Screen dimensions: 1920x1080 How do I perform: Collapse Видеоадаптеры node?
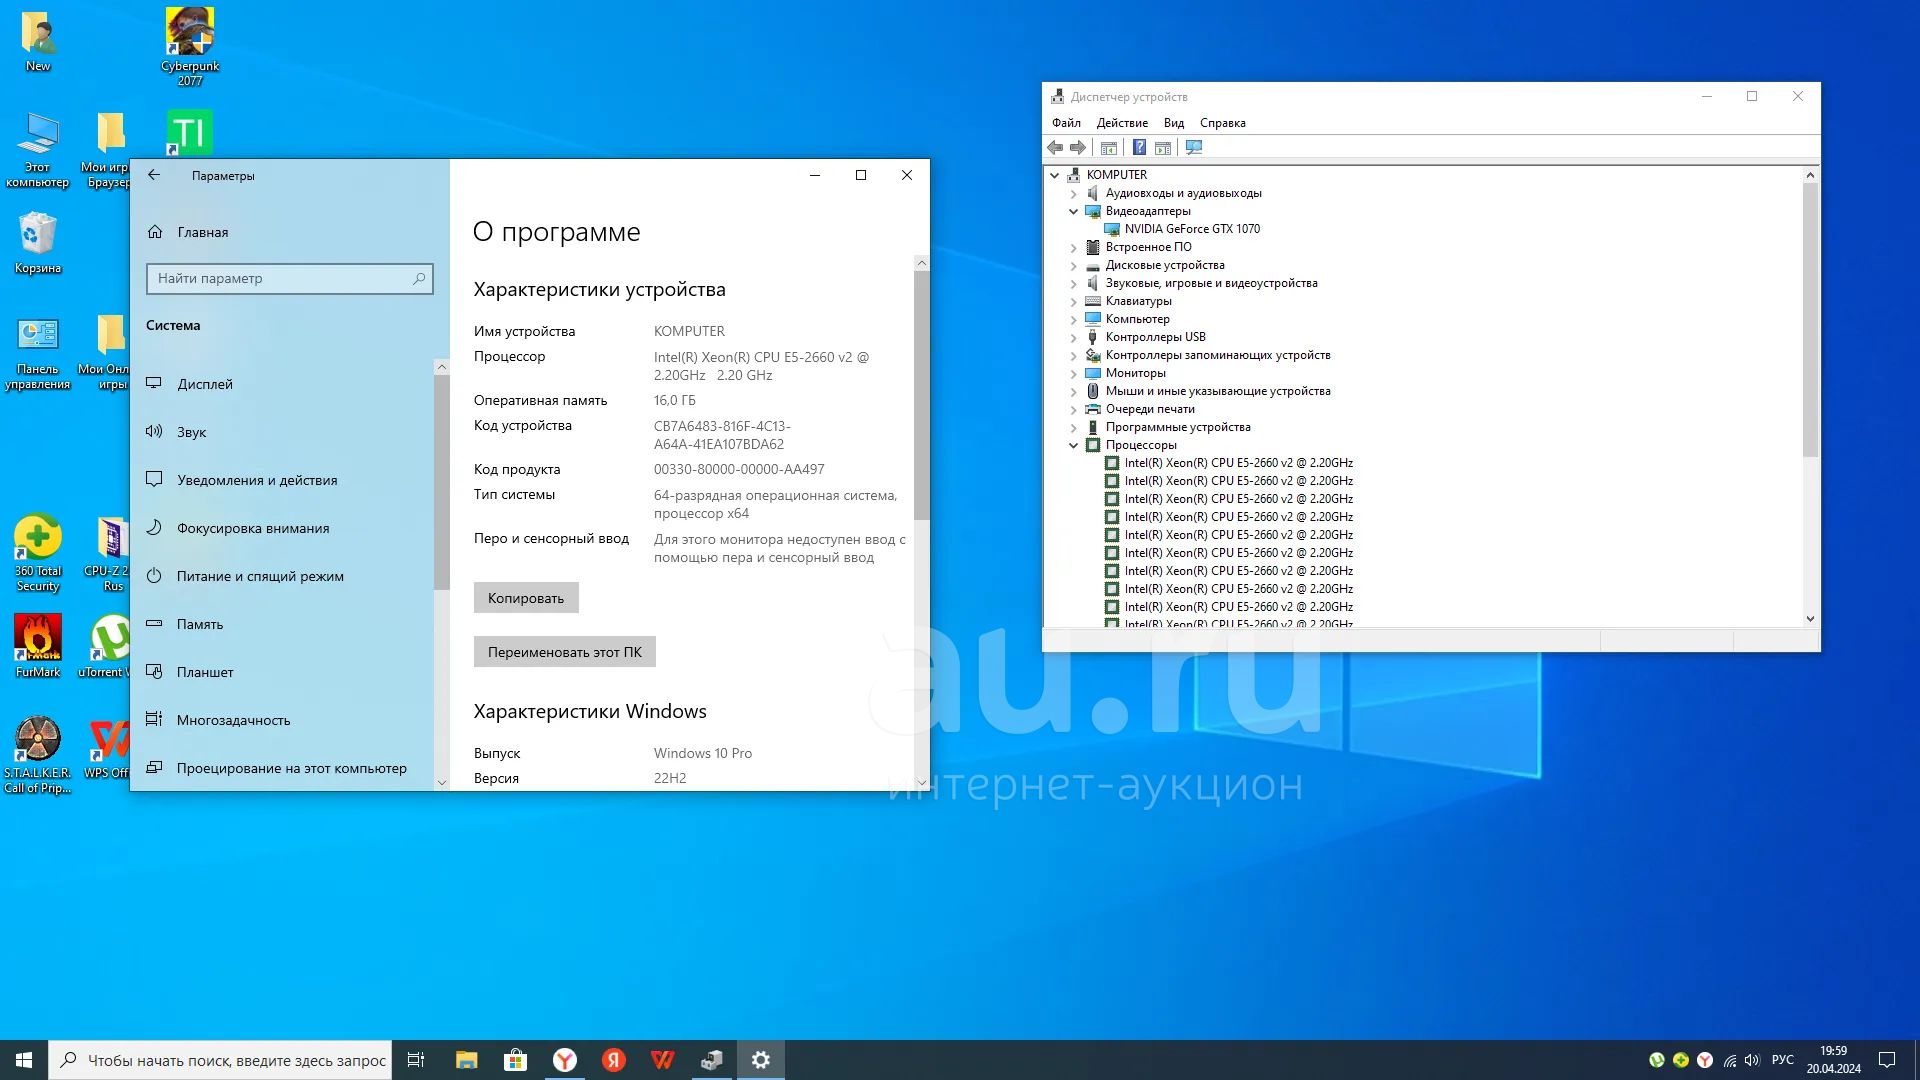coord(1074,212)
